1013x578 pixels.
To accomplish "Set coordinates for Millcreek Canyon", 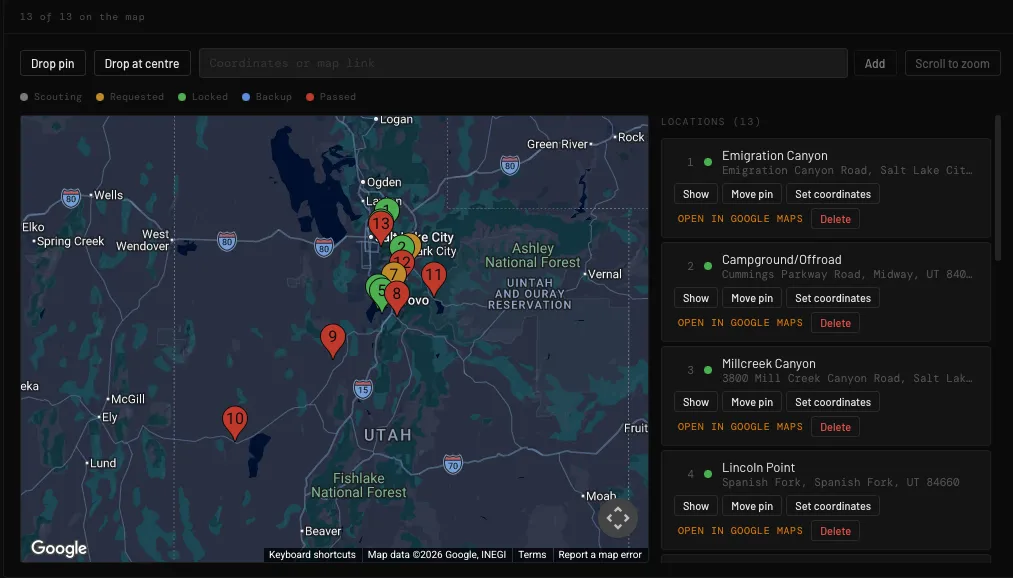I will [x=833, y=402].
